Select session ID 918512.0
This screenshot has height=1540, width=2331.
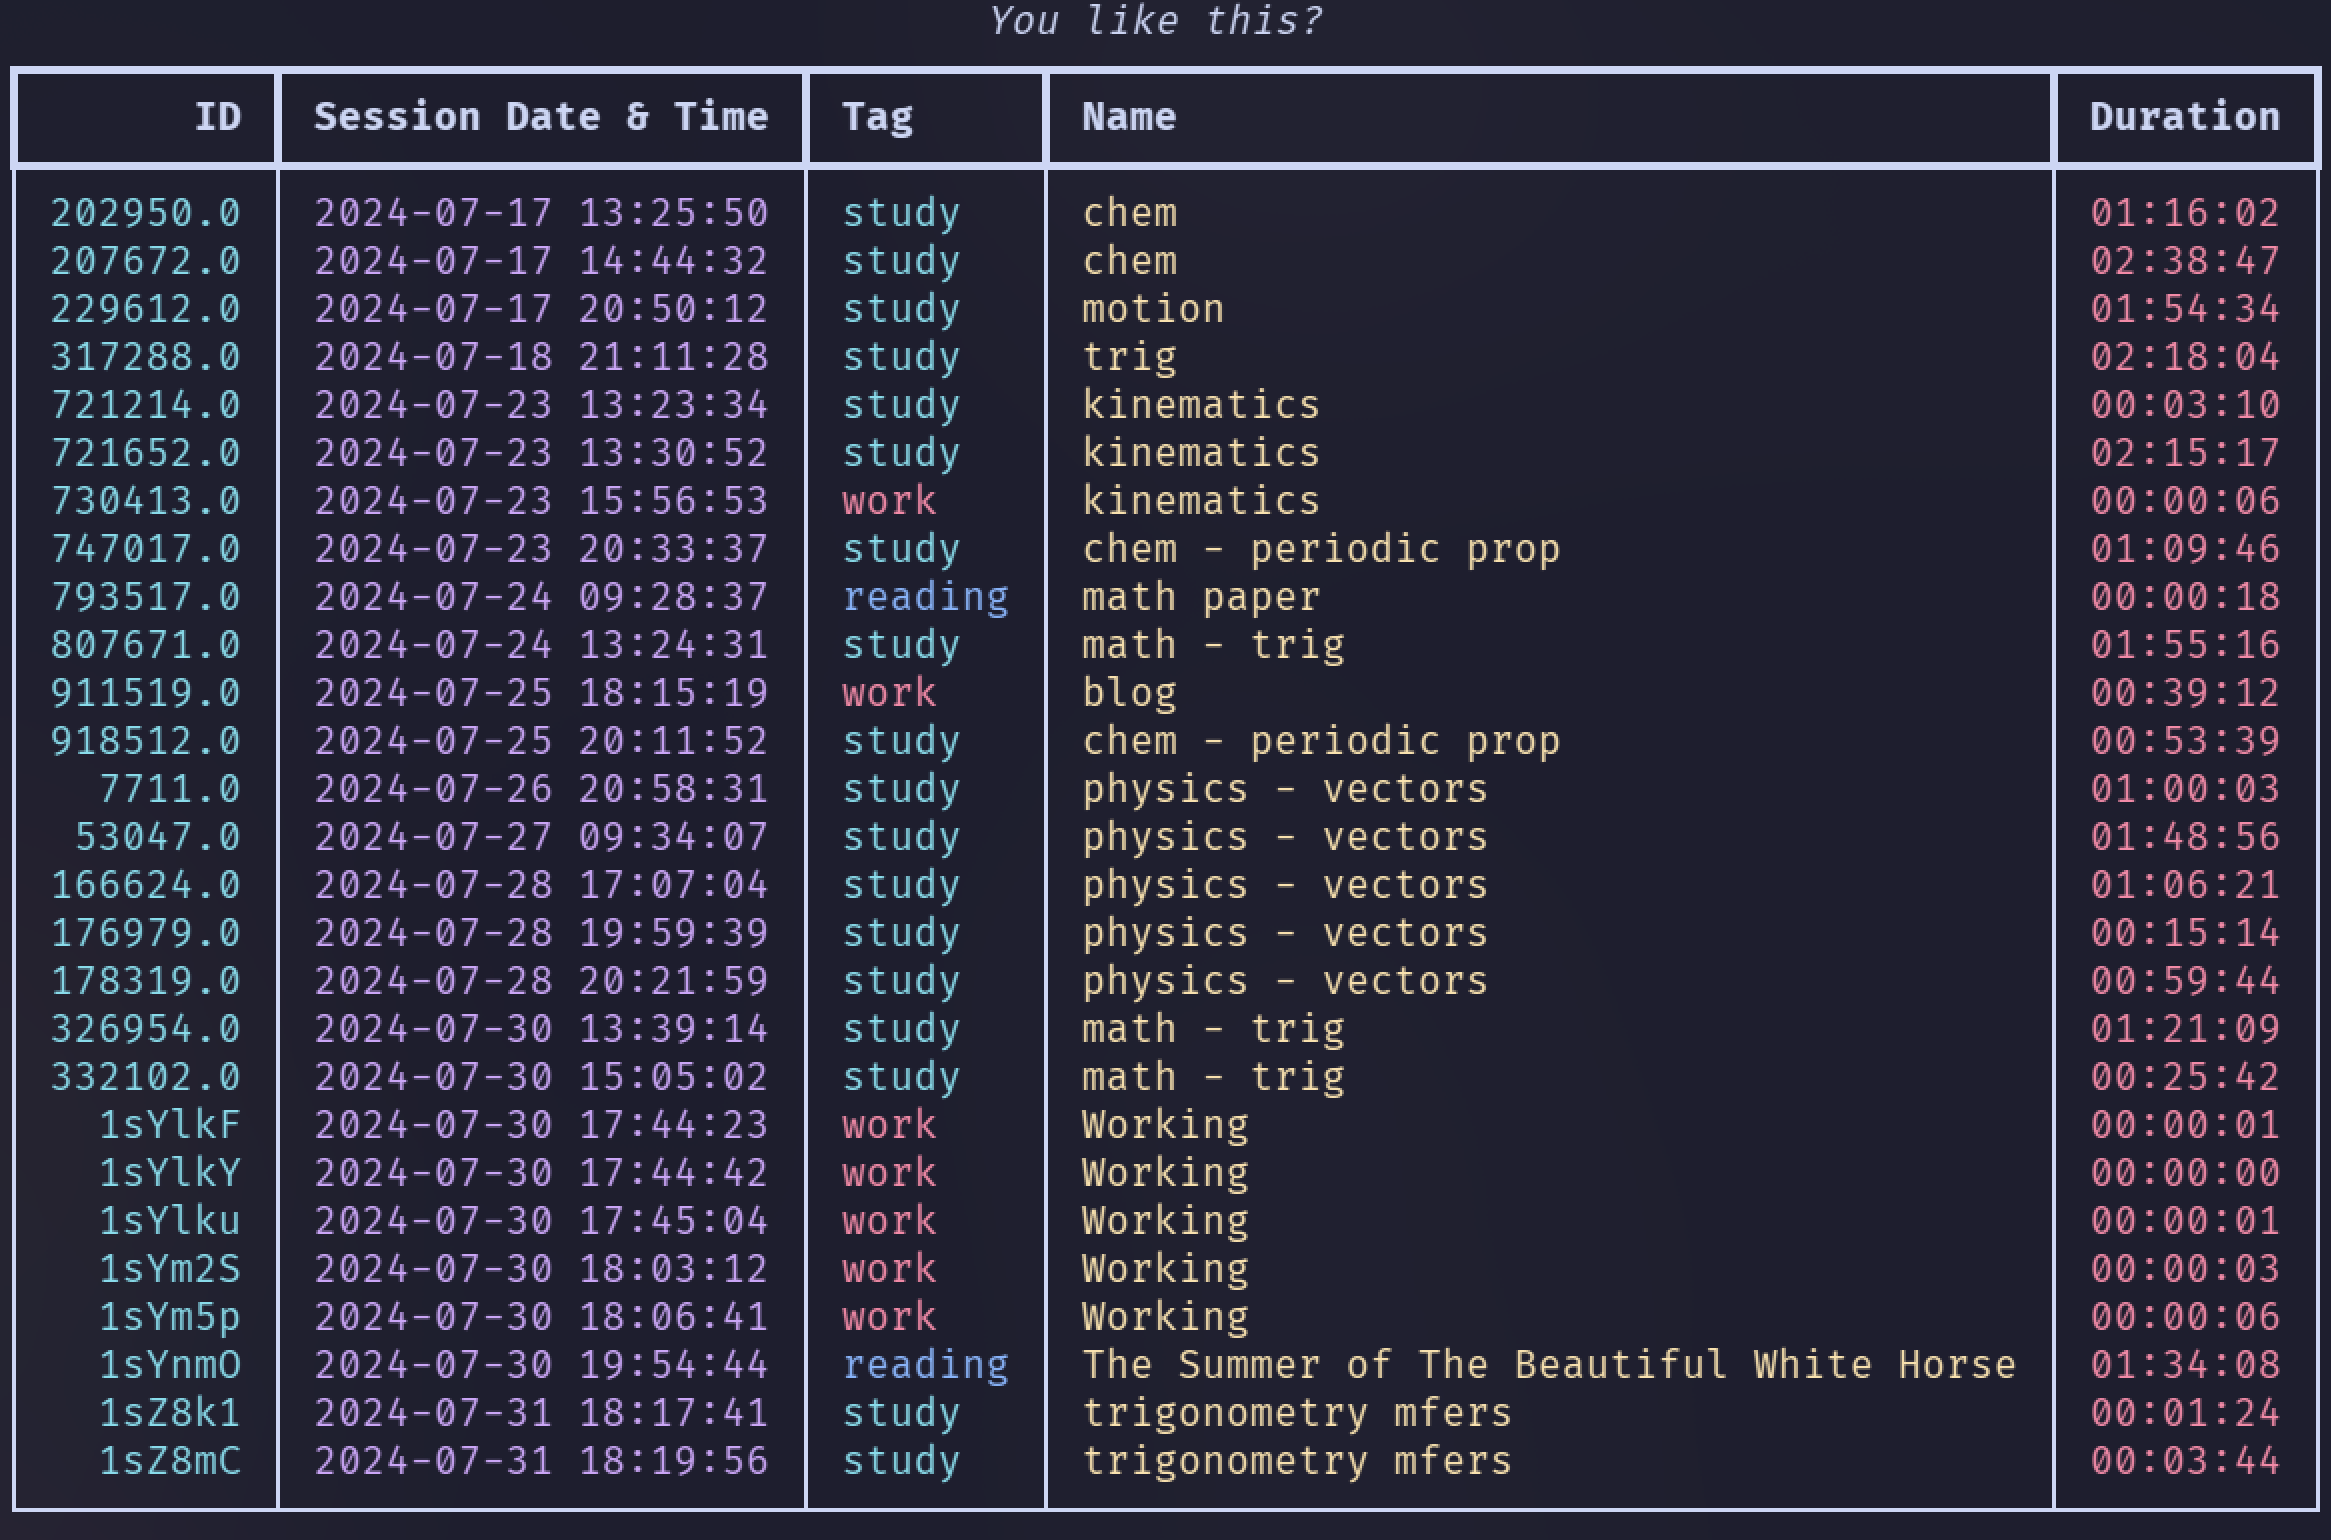(146, 741)
